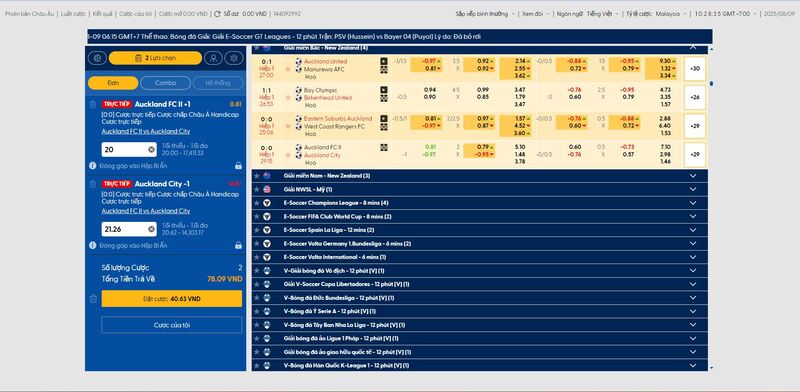Select the Hệ thống bet type tab

point(218,83)
